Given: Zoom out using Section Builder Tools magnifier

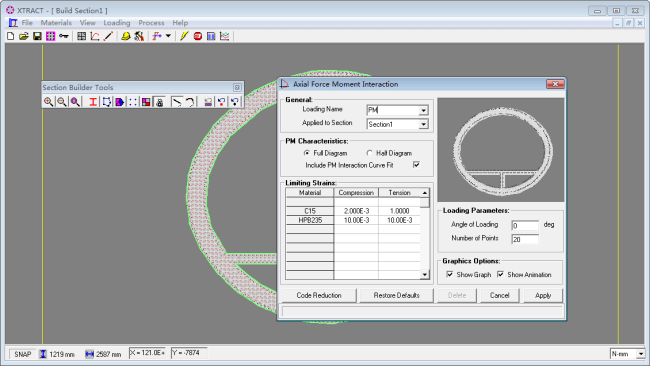Looking at the screenshot, I should tap(62, 102).
